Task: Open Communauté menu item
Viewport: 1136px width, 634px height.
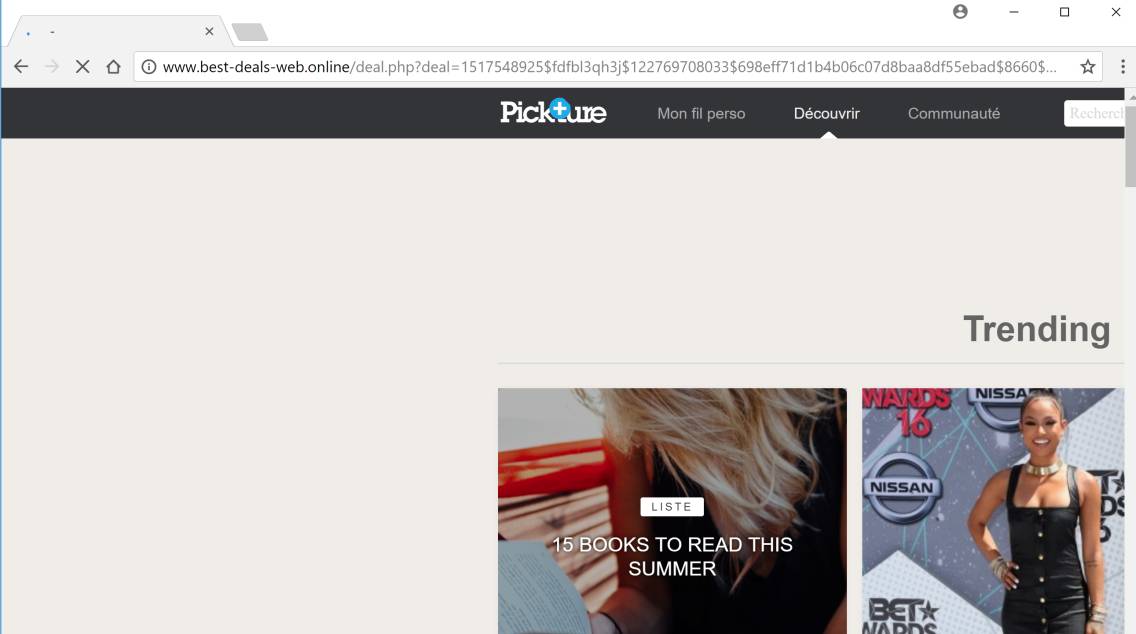Action: (953, 113)
